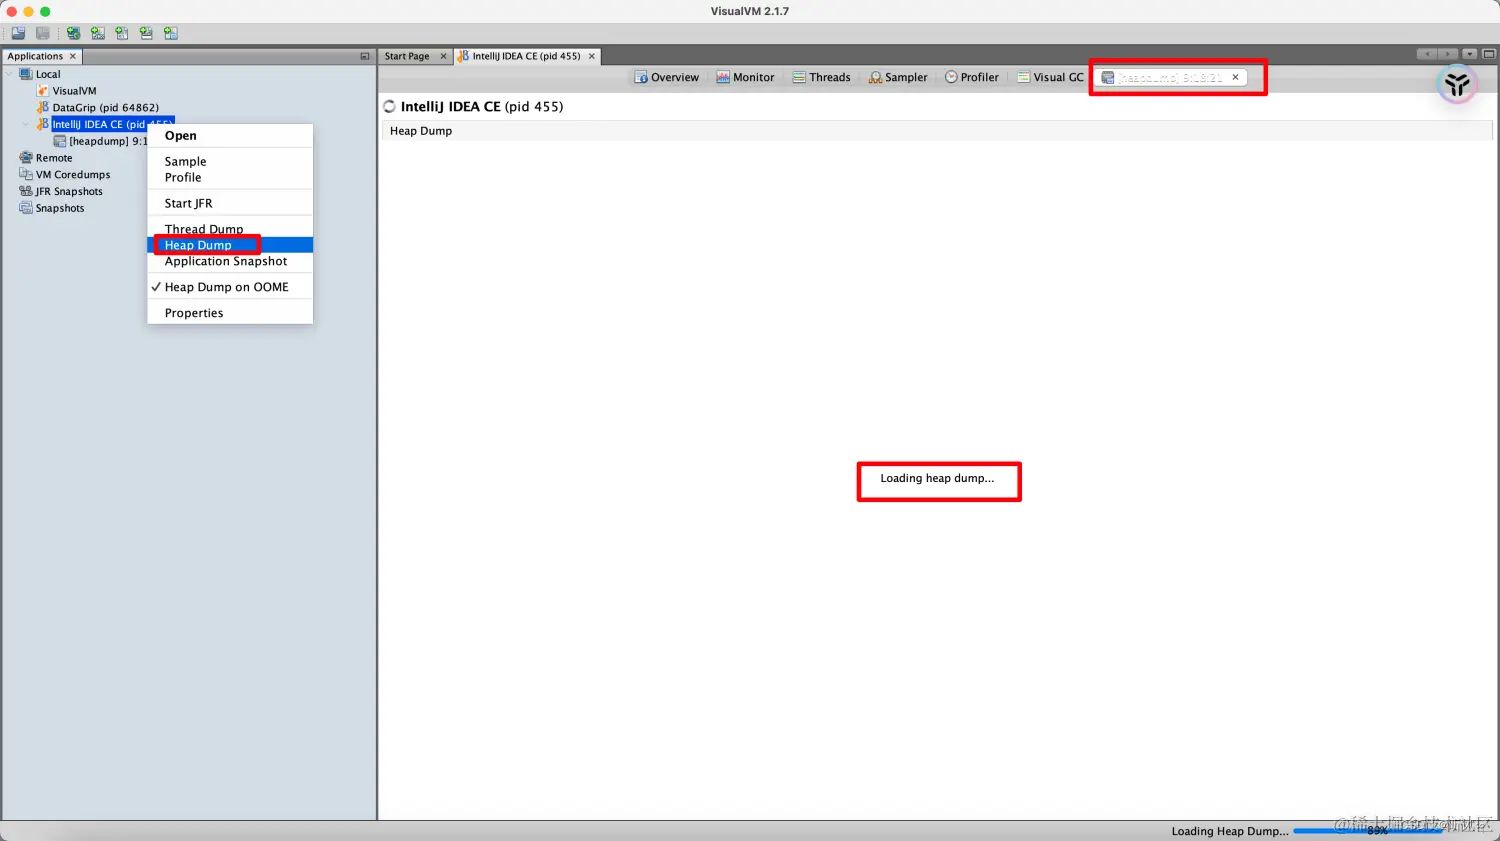Viewport: 1500px width, 841px height.
Task: Select DataGrip (pid 64862) in tree
Action: point(105,107)
